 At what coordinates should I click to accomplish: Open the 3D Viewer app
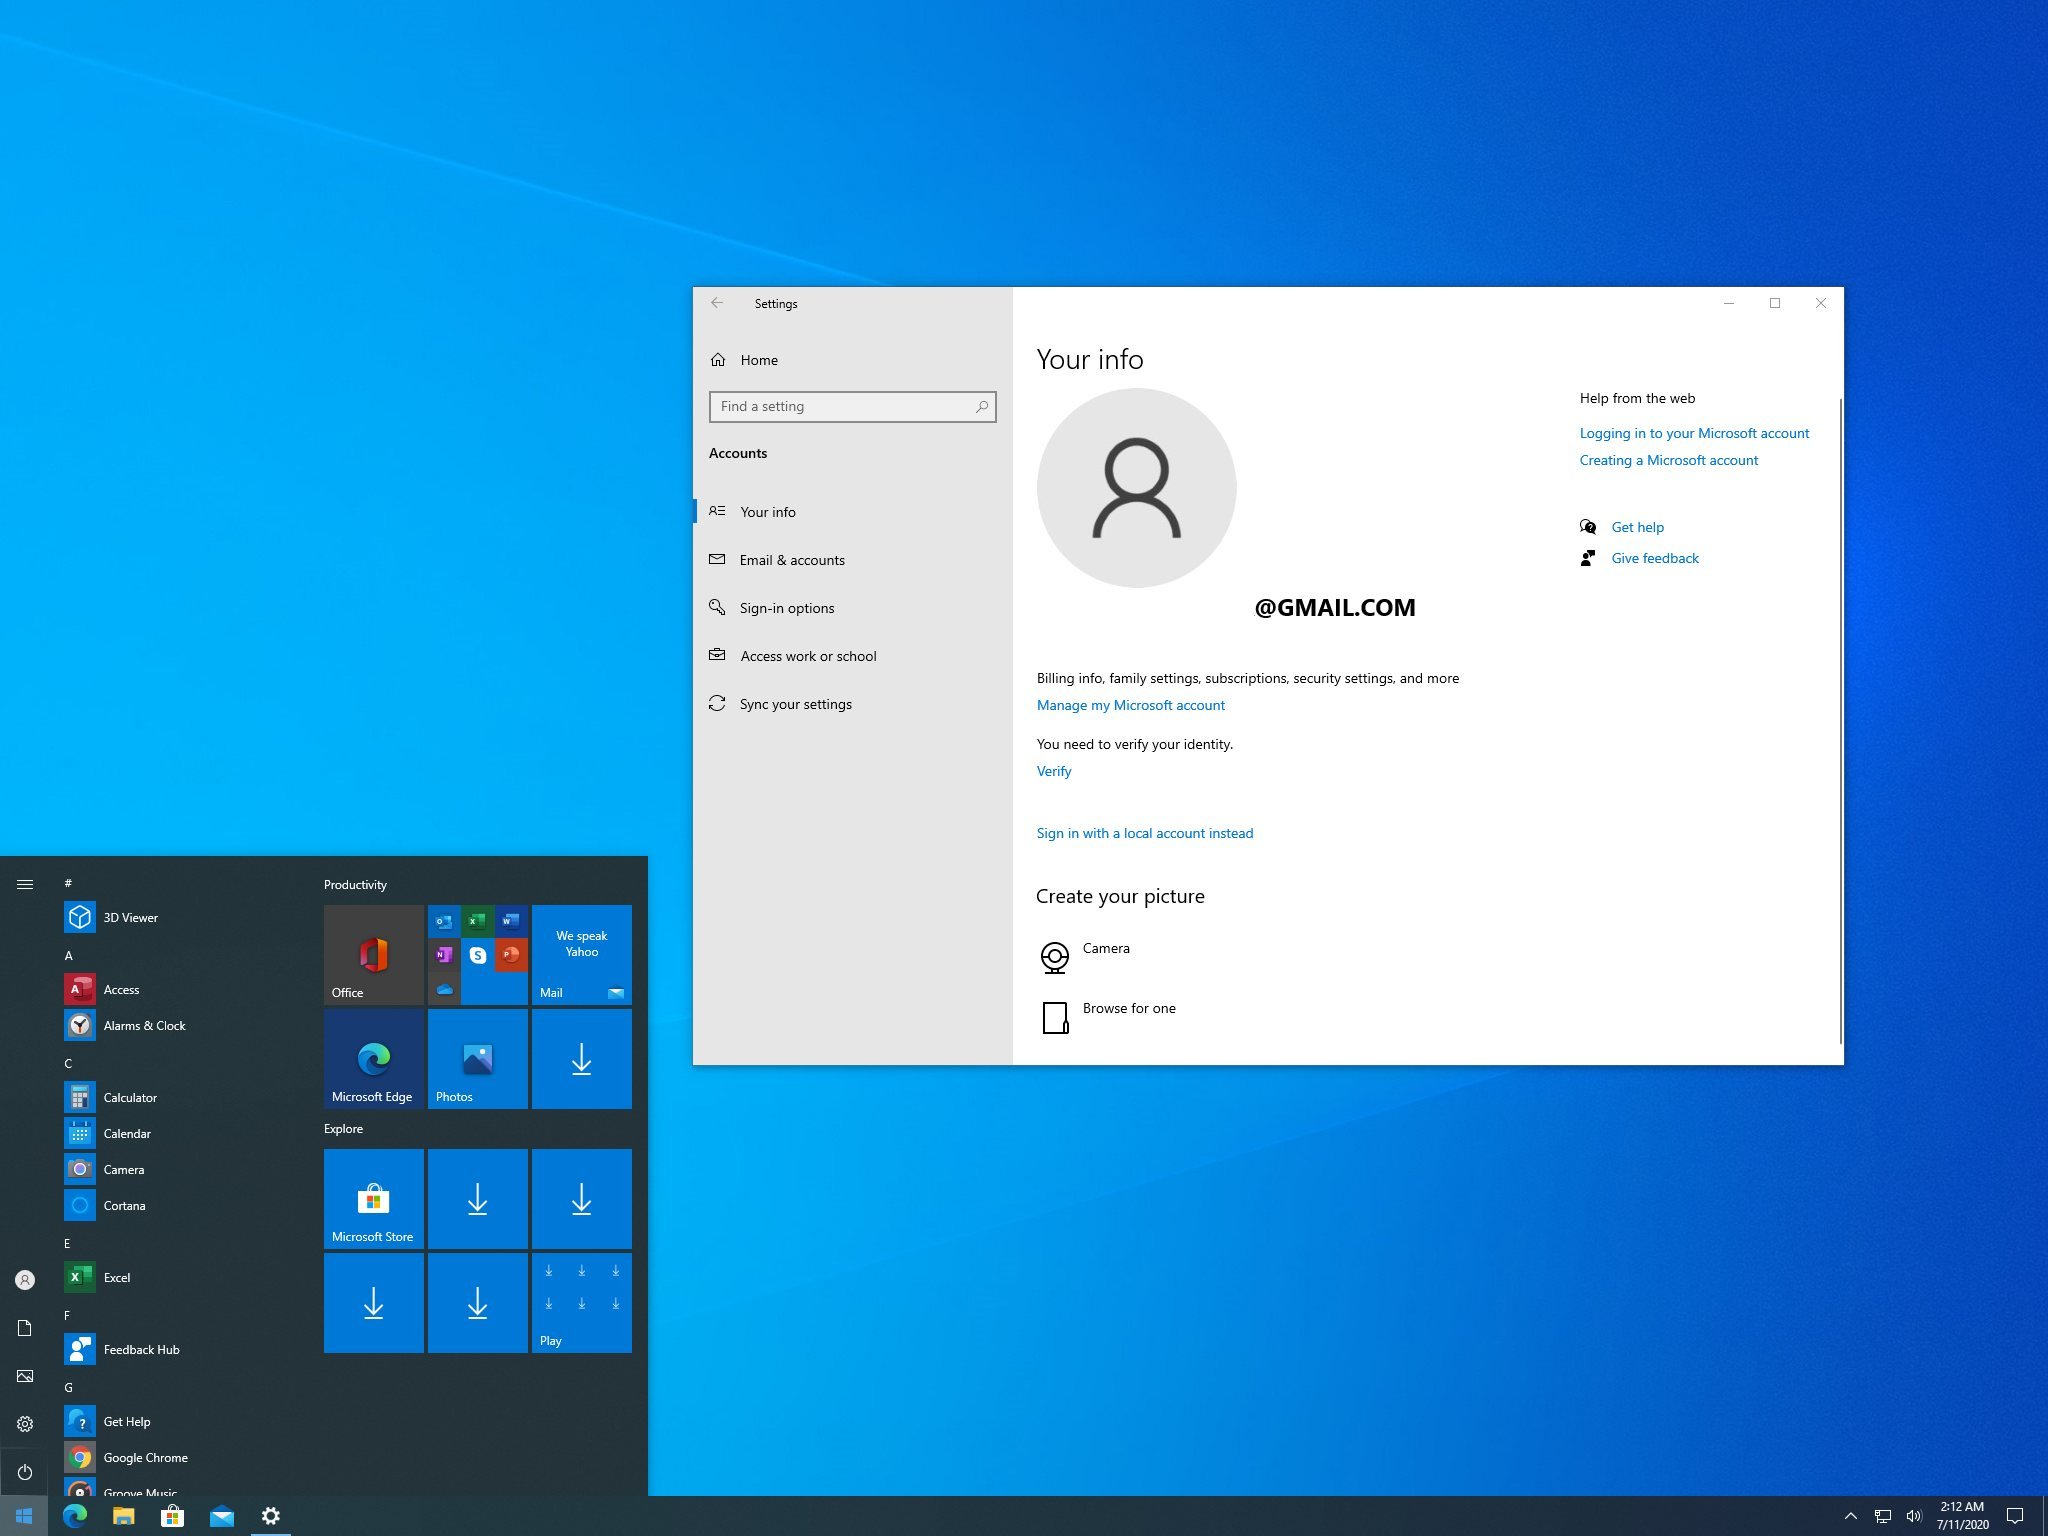(132, 915)
